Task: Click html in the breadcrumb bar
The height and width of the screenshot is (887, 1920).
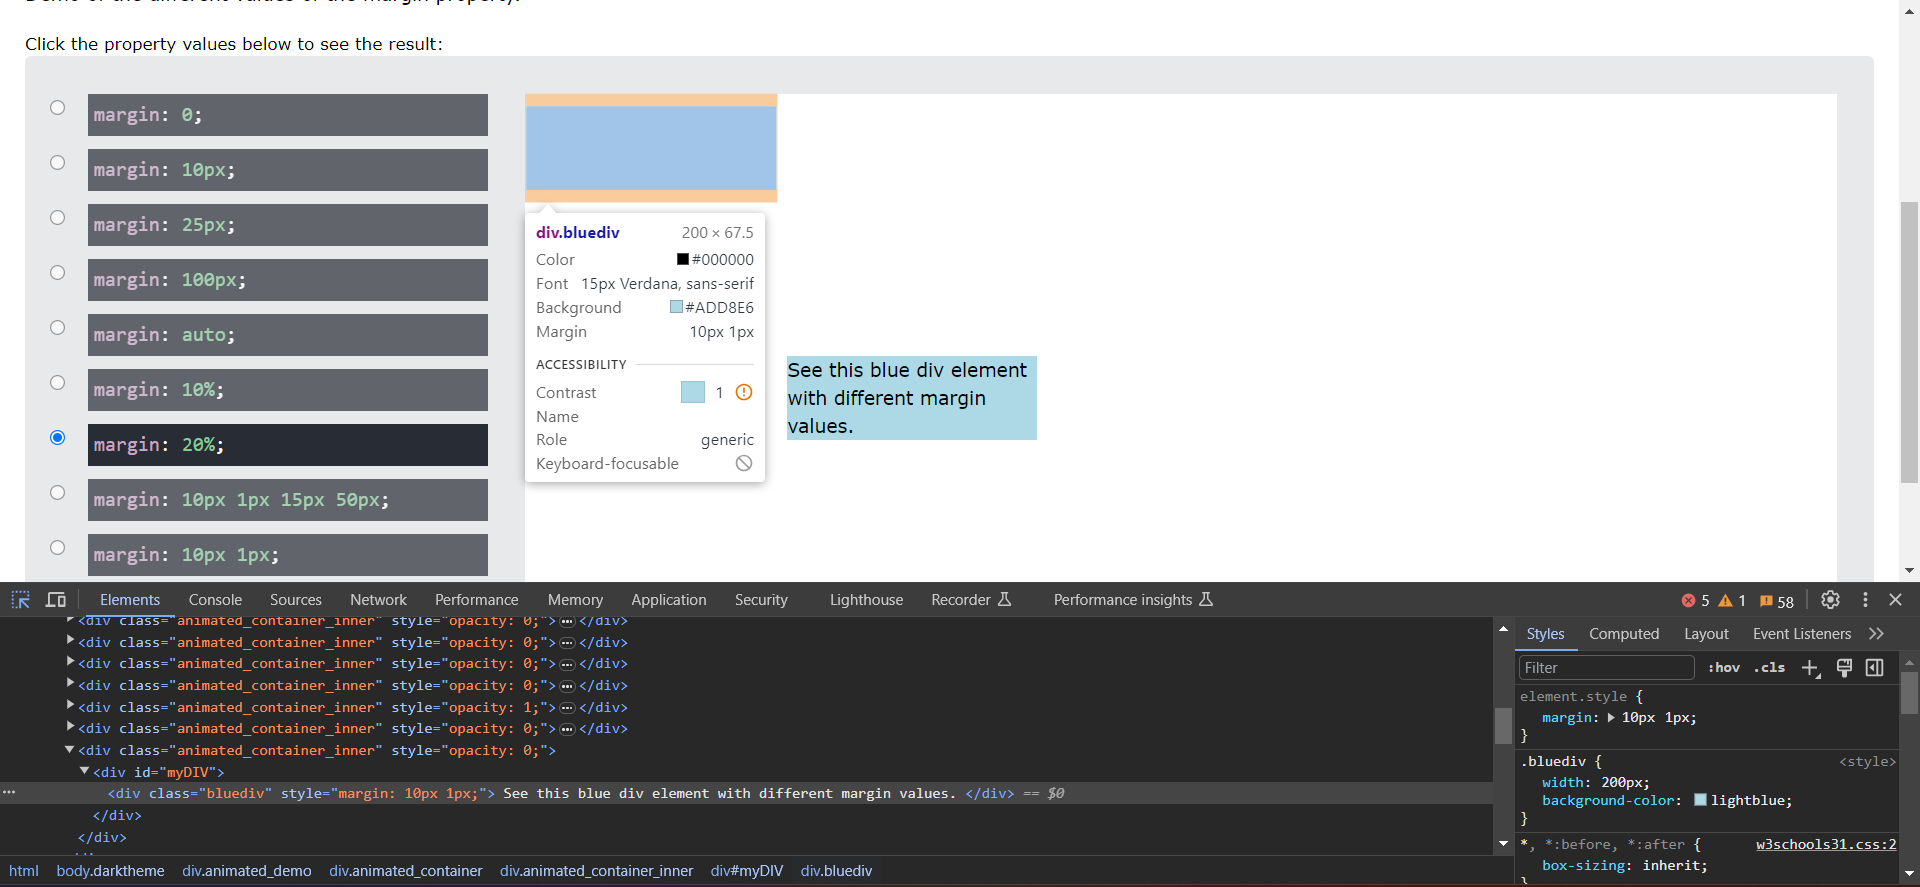Action: pos(24,871)
